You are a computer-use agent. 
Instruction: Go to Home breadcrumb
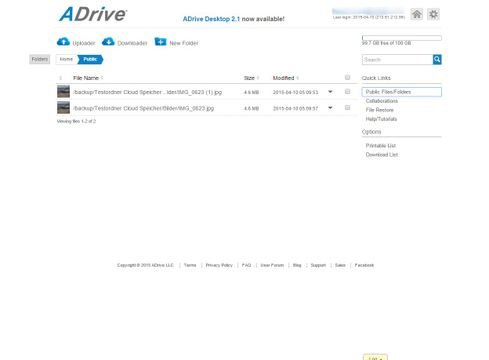[x=66, y=59]
